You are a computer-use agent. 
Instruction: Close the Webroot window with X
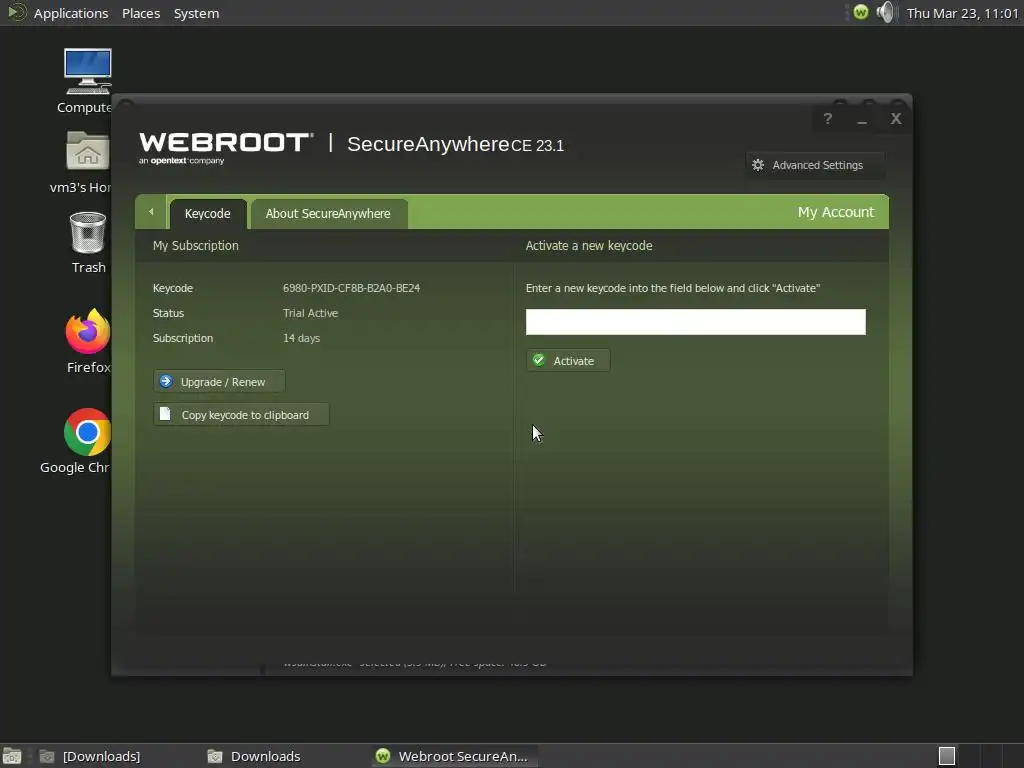click(896, 118)
